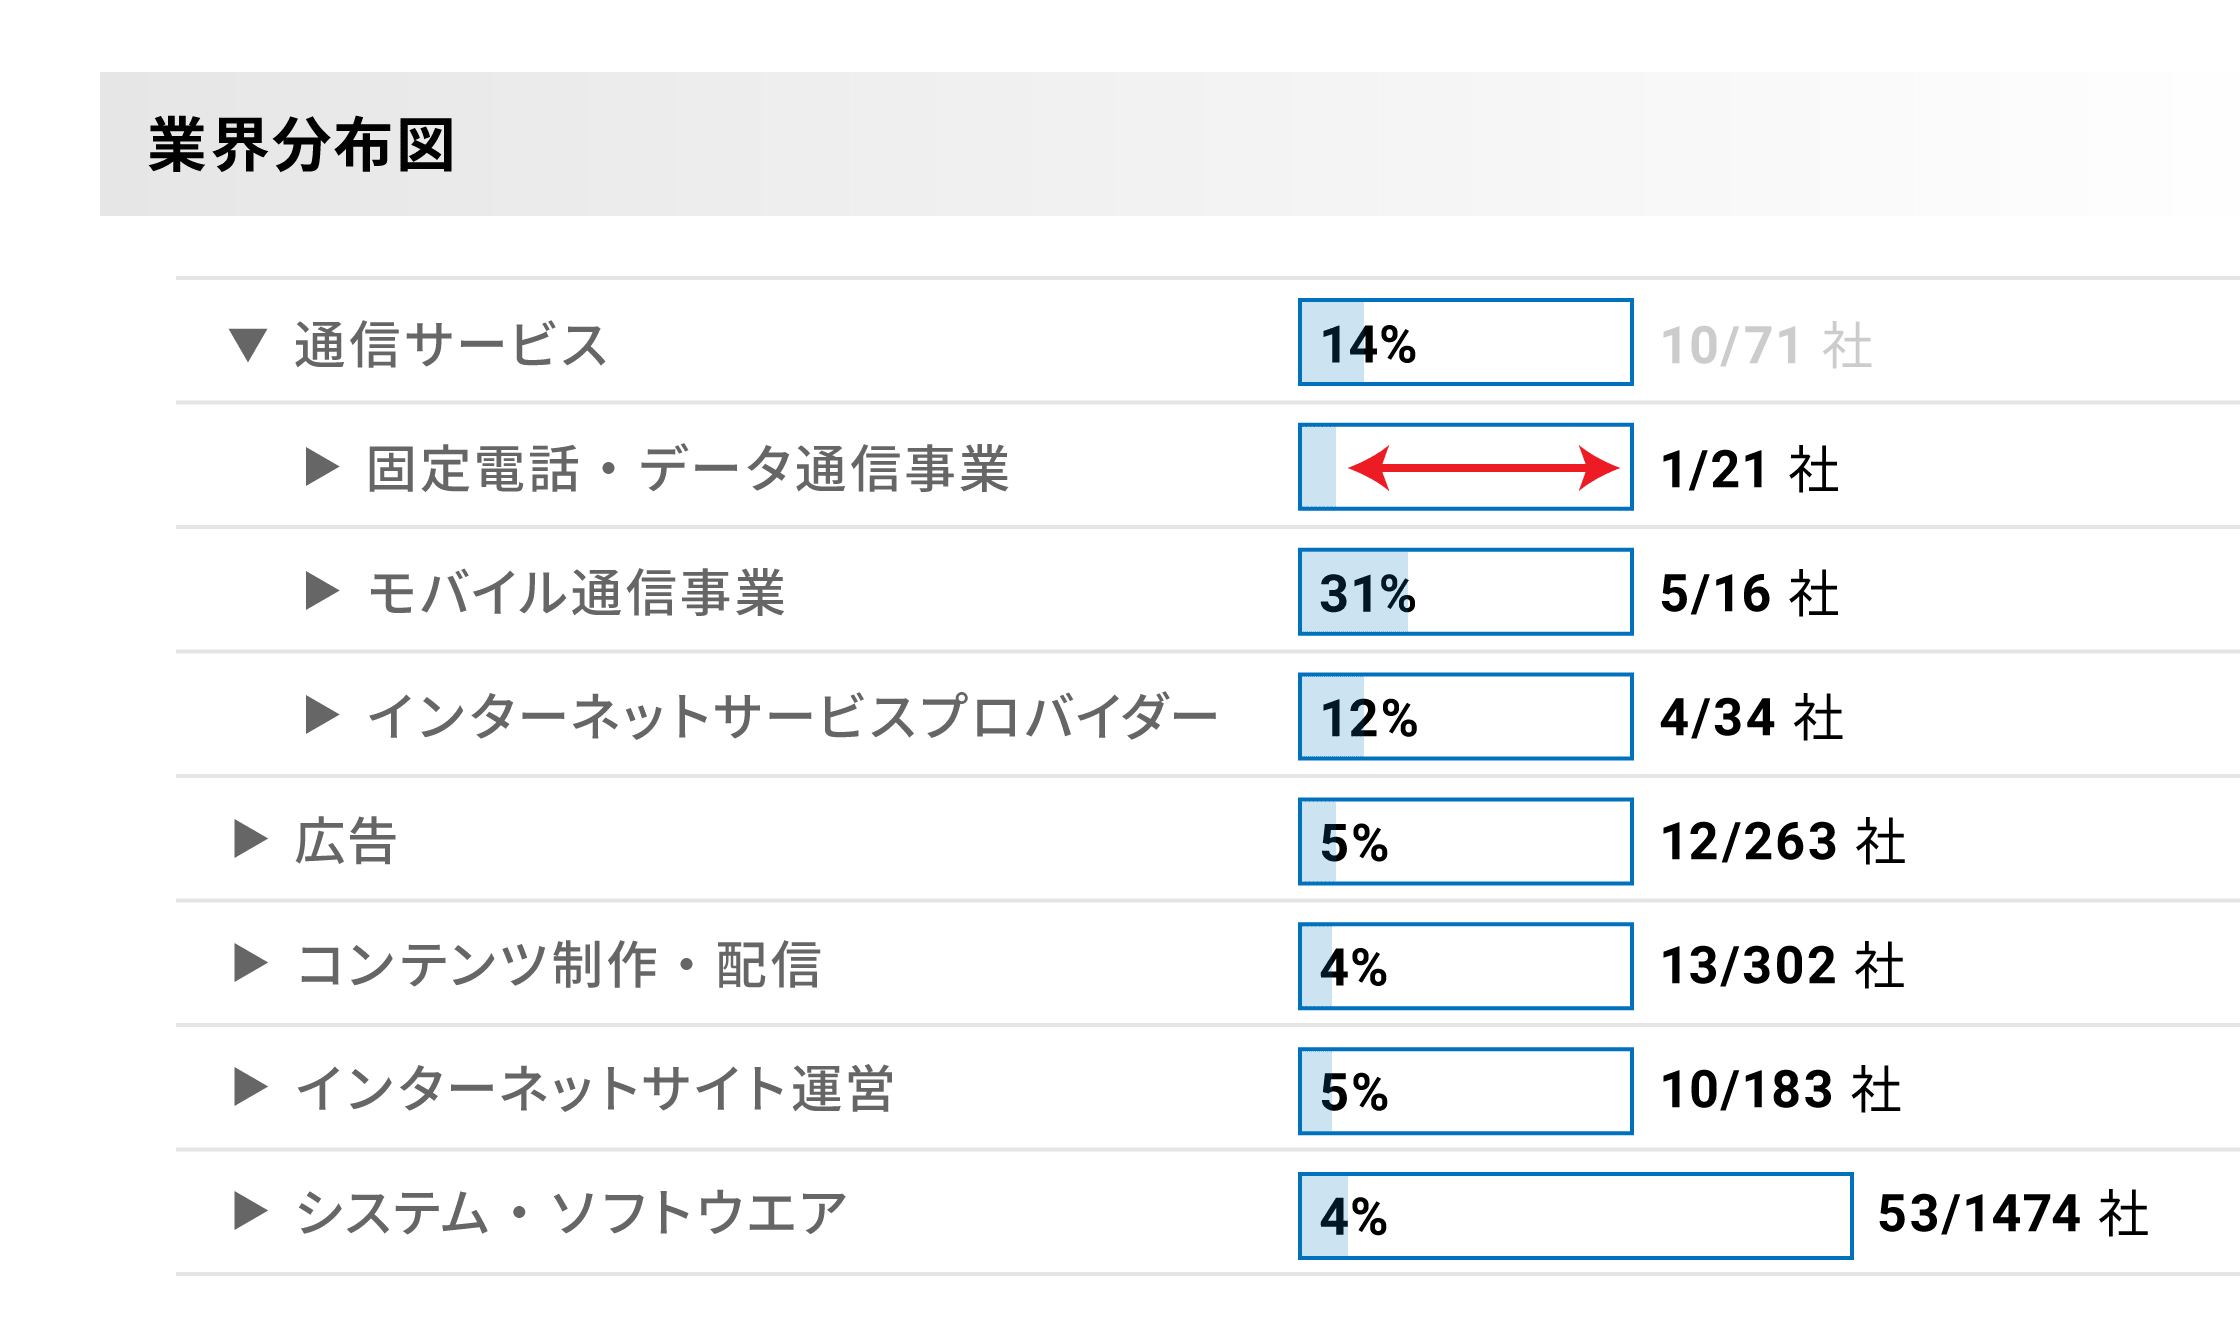Click the bar with red double arrow
The image size is (2240, 1320).
tap(1466, 467)
